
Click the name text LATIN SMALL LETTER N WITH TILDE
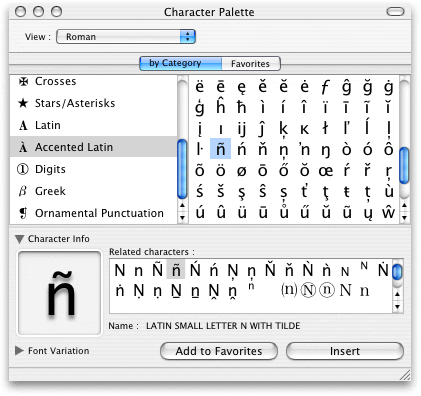[223, 326]
